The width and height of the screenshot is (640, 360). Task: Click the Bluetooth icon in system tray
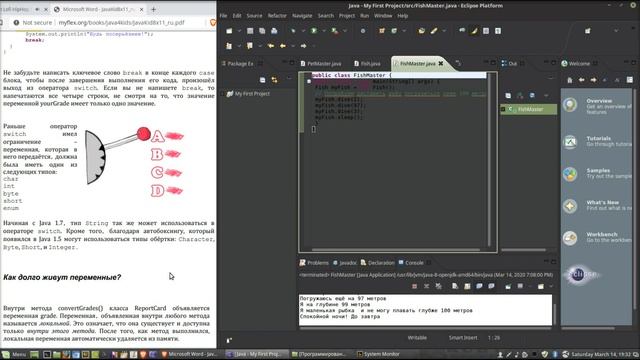click(555, 354)
